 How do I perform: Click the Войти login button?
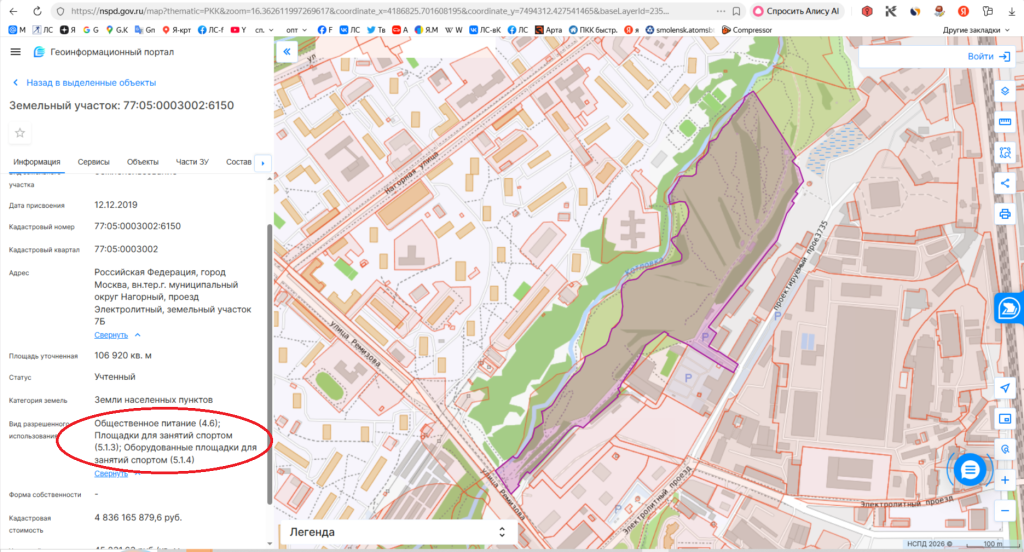tap(989, 56)
